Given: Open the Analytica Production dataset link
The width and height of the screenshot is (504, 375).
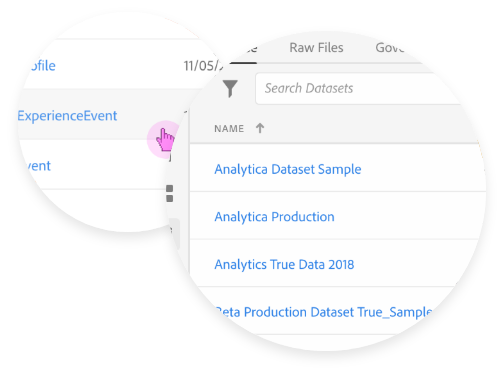Looking at the screenshot, I should pyautogui.click(x=274, y=217).
